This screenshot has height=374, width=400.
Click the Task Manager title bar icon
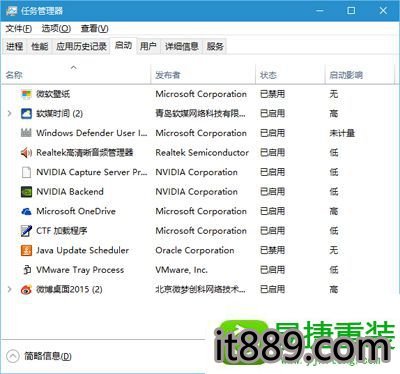12,11
